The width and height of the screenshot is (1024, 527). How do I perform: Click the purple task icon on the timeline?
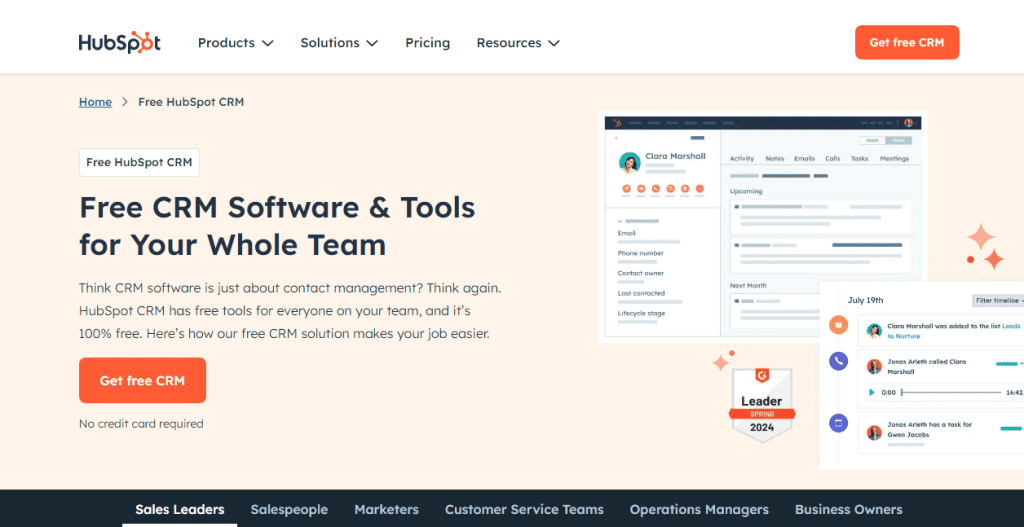tap(839, 423)
